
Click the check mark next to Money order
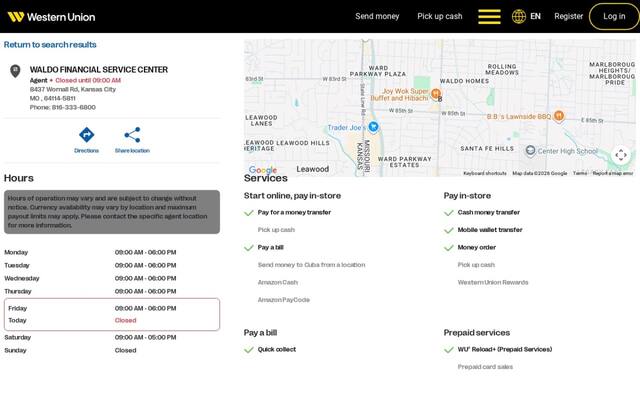[x=449, y=248]
